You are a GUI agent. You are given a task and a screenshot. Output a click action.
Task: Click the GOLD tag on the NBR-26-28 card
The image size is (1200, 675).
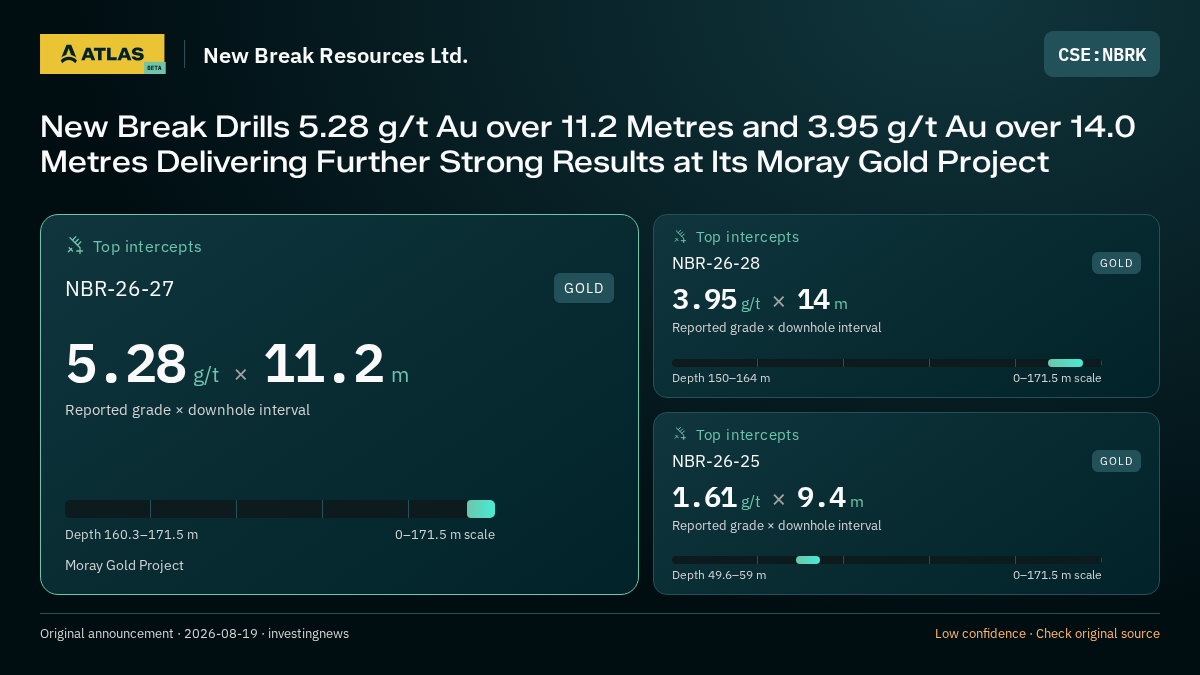point(1116,263)
